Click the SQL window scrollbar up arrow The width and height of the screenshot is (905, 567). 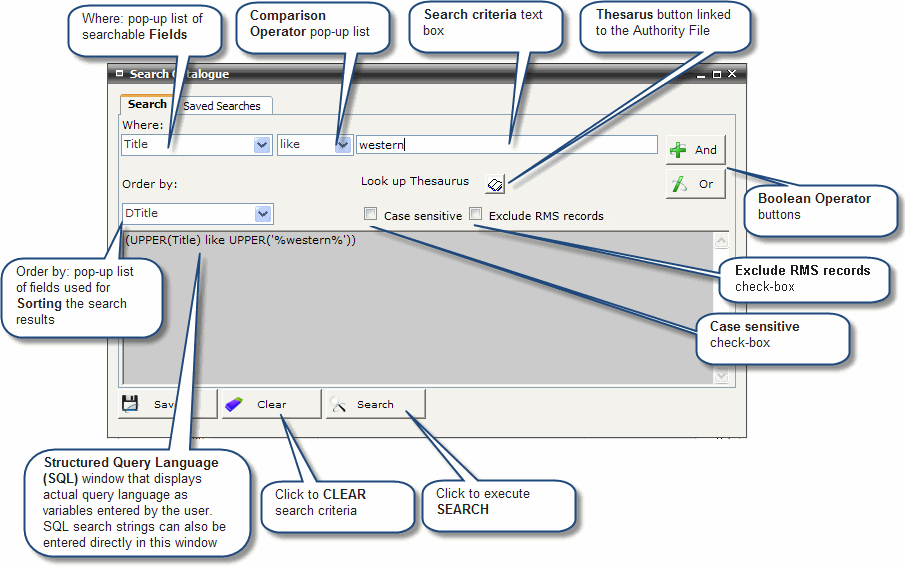point(722,241)
